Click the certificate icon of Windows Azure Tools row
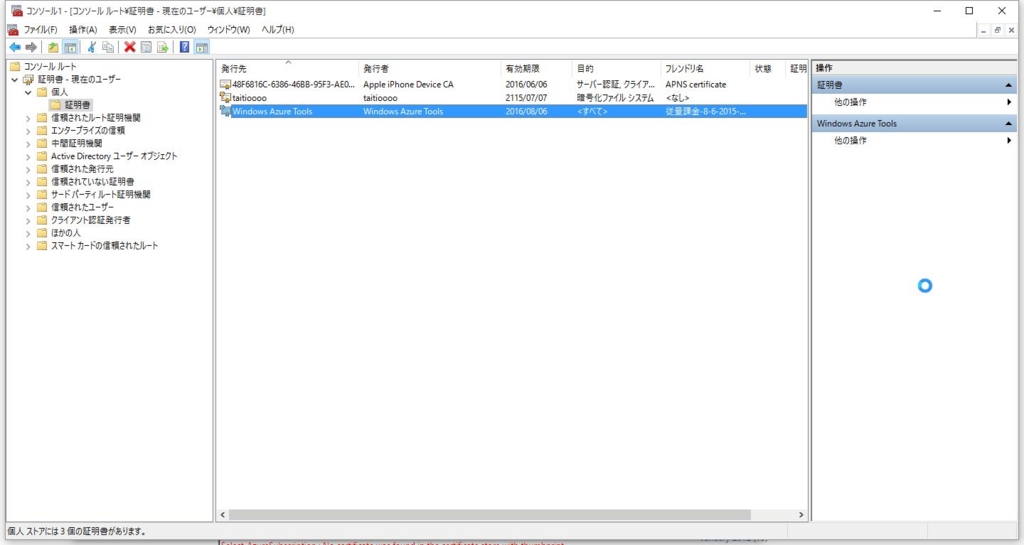This screenshot has height=545, width=1024. click(225, 111)
